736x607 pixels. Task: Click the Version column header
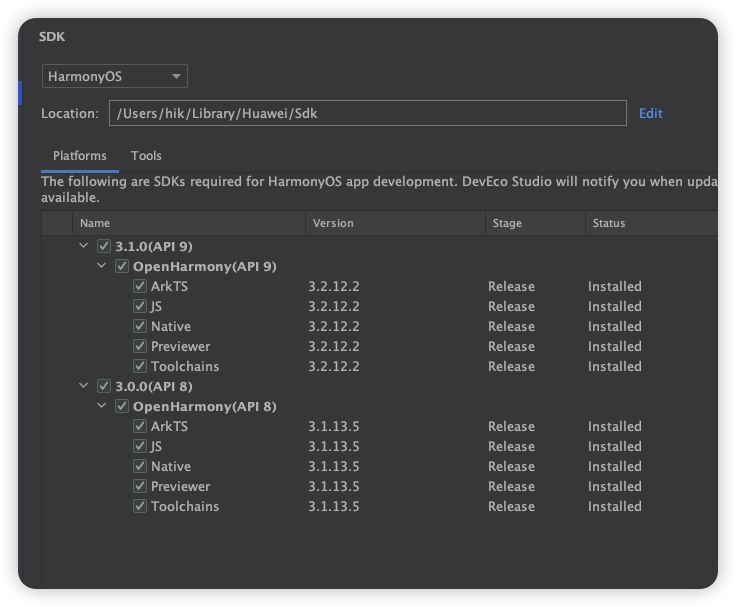pyautogui.click(x=395, y=223)
